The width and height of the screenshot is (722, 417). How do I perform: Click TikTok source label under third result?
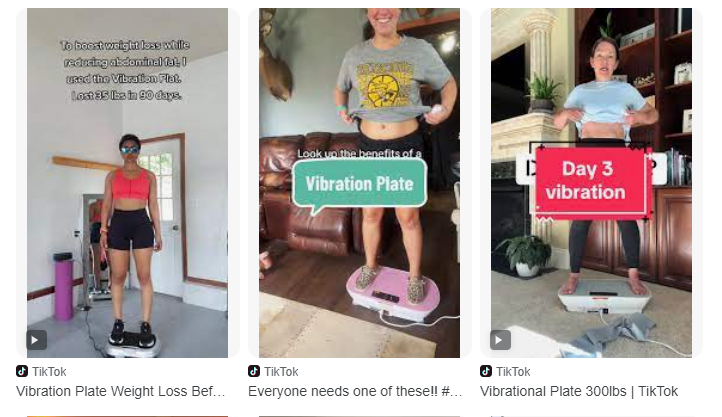tap(513, 371)
